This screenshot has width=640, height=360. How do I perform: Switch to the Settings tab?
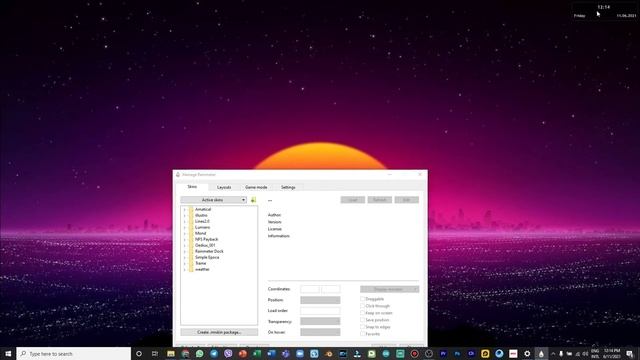click(288, 187)
